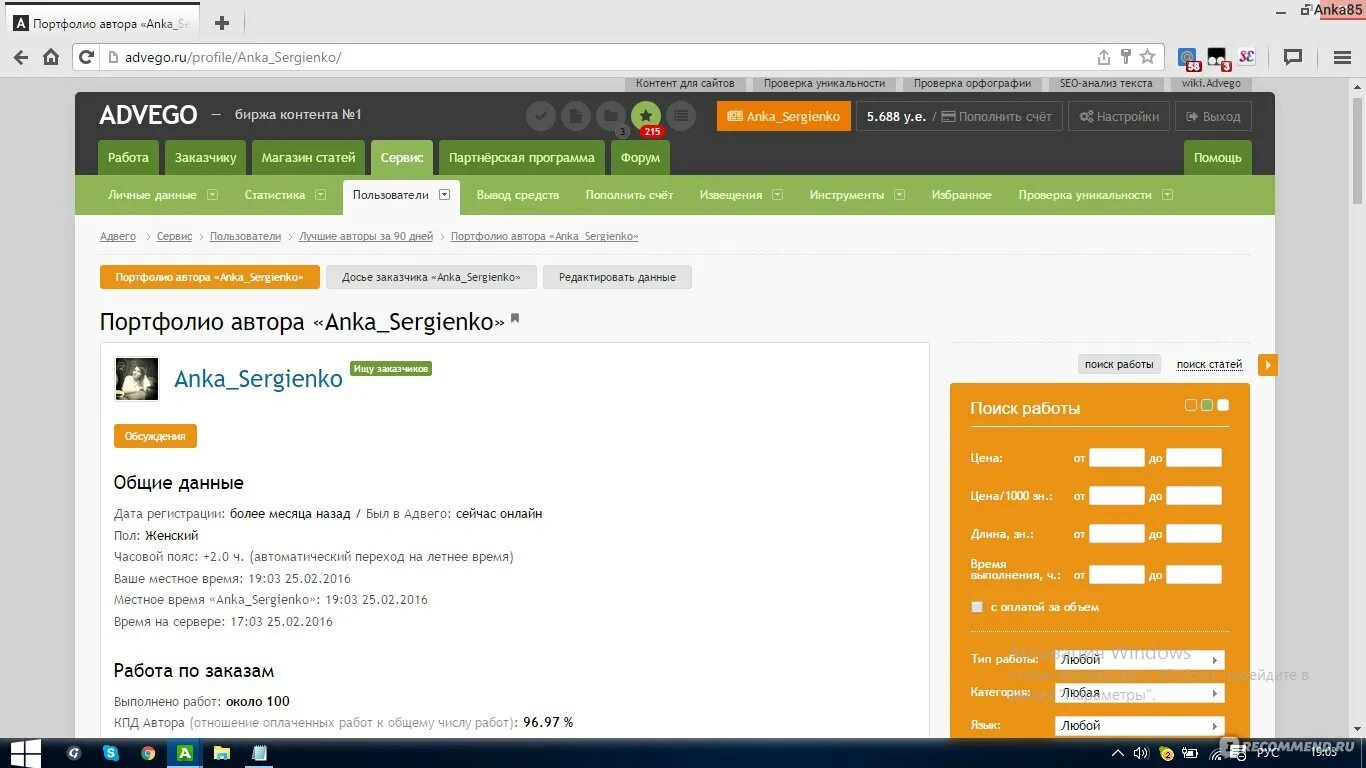Screen dimensions: 1366x768
Task: Reload the page with the refresh icon
Action: (x=86, y=57)
